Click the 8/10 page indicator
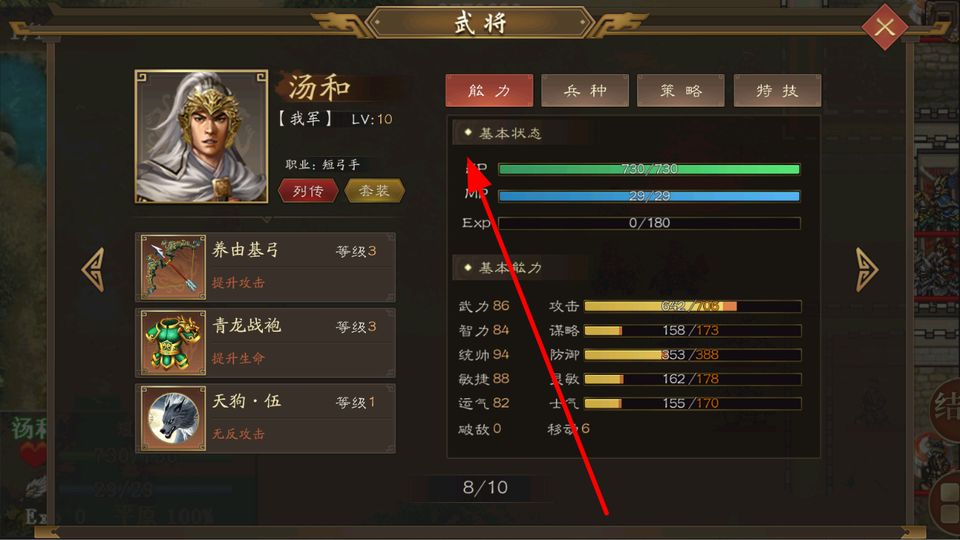Image resolution: width=960 pixels, height=540 pixels. tap(485, 487)
